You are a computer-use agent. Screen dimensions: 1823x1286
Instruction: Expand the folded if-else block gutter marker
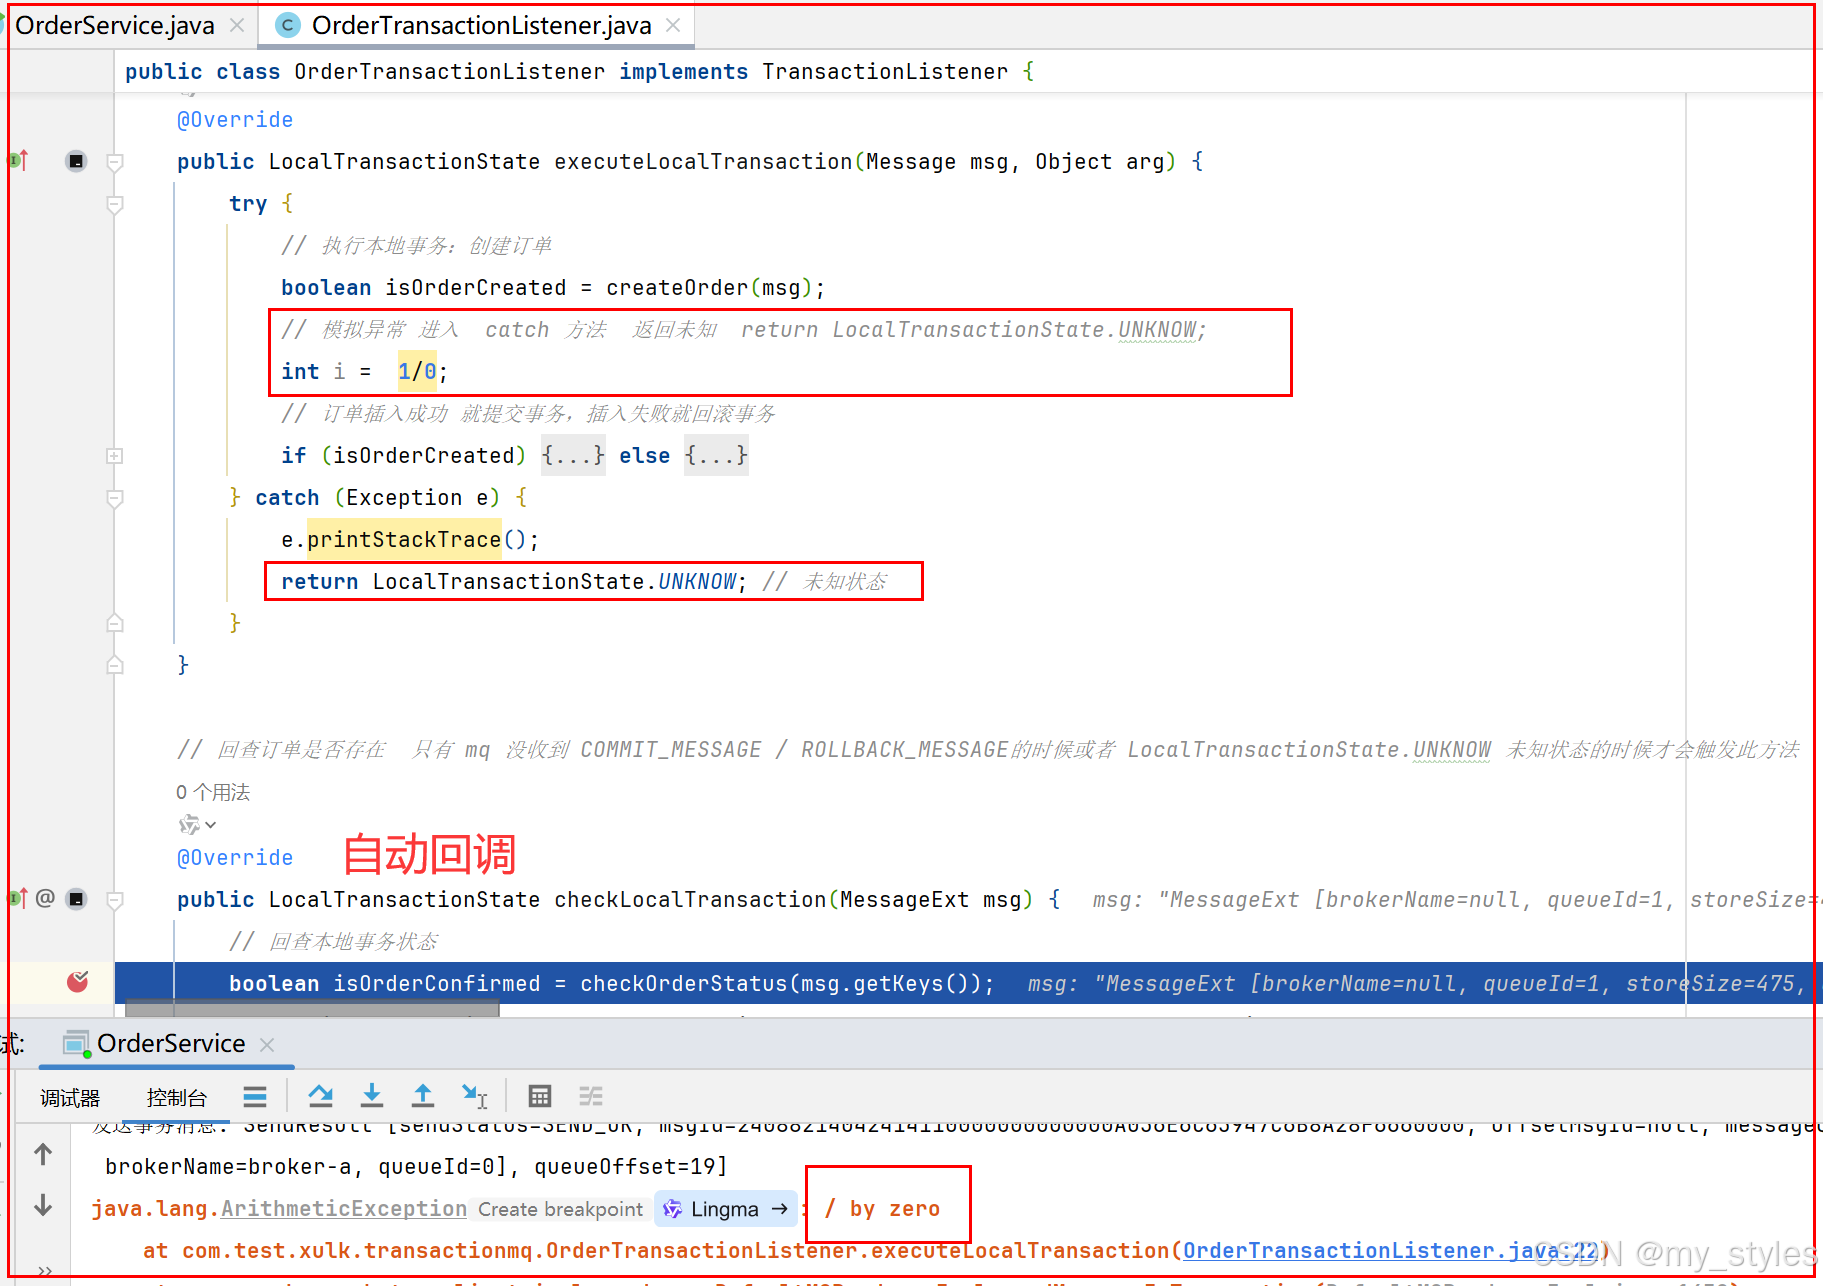click(x=115, y=456)
